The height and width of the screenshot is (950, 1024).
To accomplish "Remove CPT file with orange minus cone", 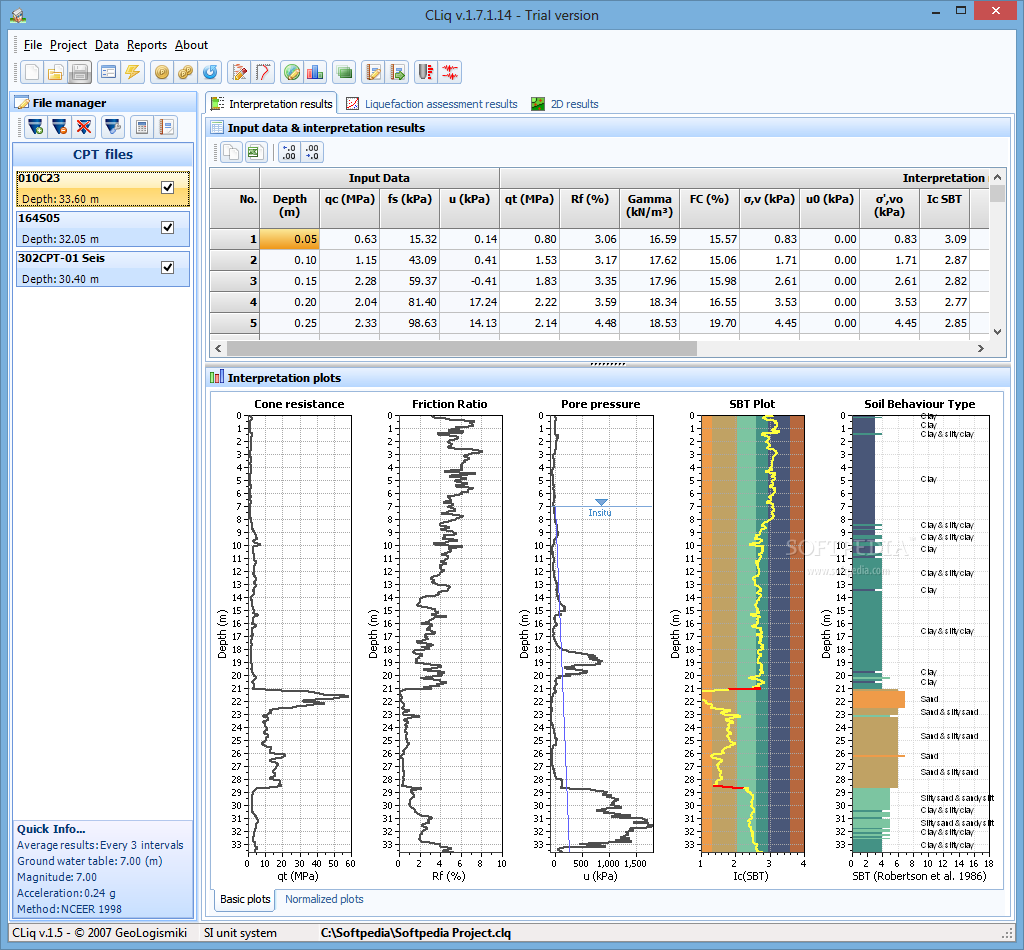I will tap(60, 127).
